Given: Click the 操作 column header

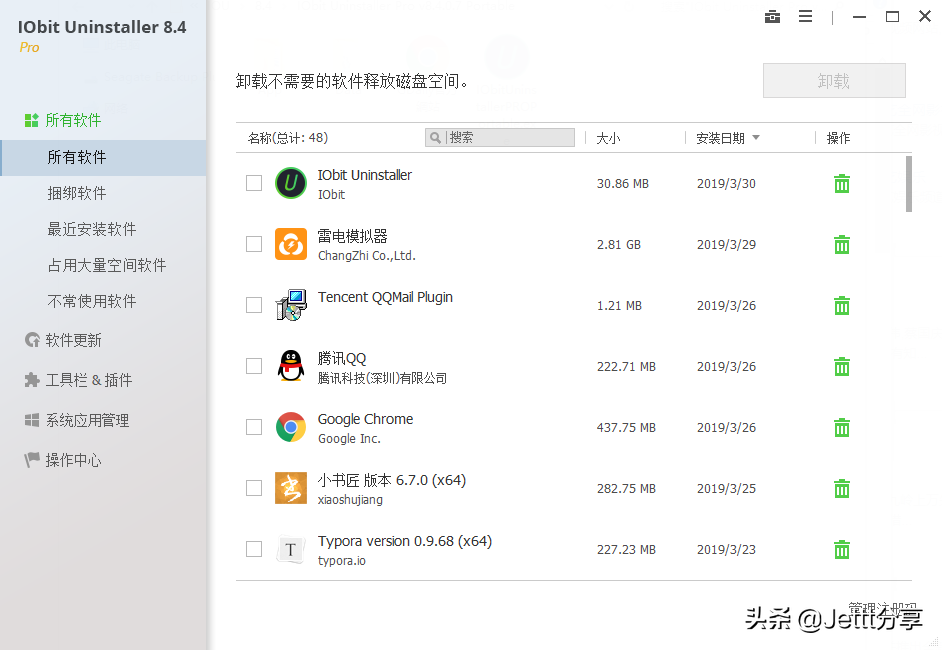Looking at the screenshot, I should 839,138.
